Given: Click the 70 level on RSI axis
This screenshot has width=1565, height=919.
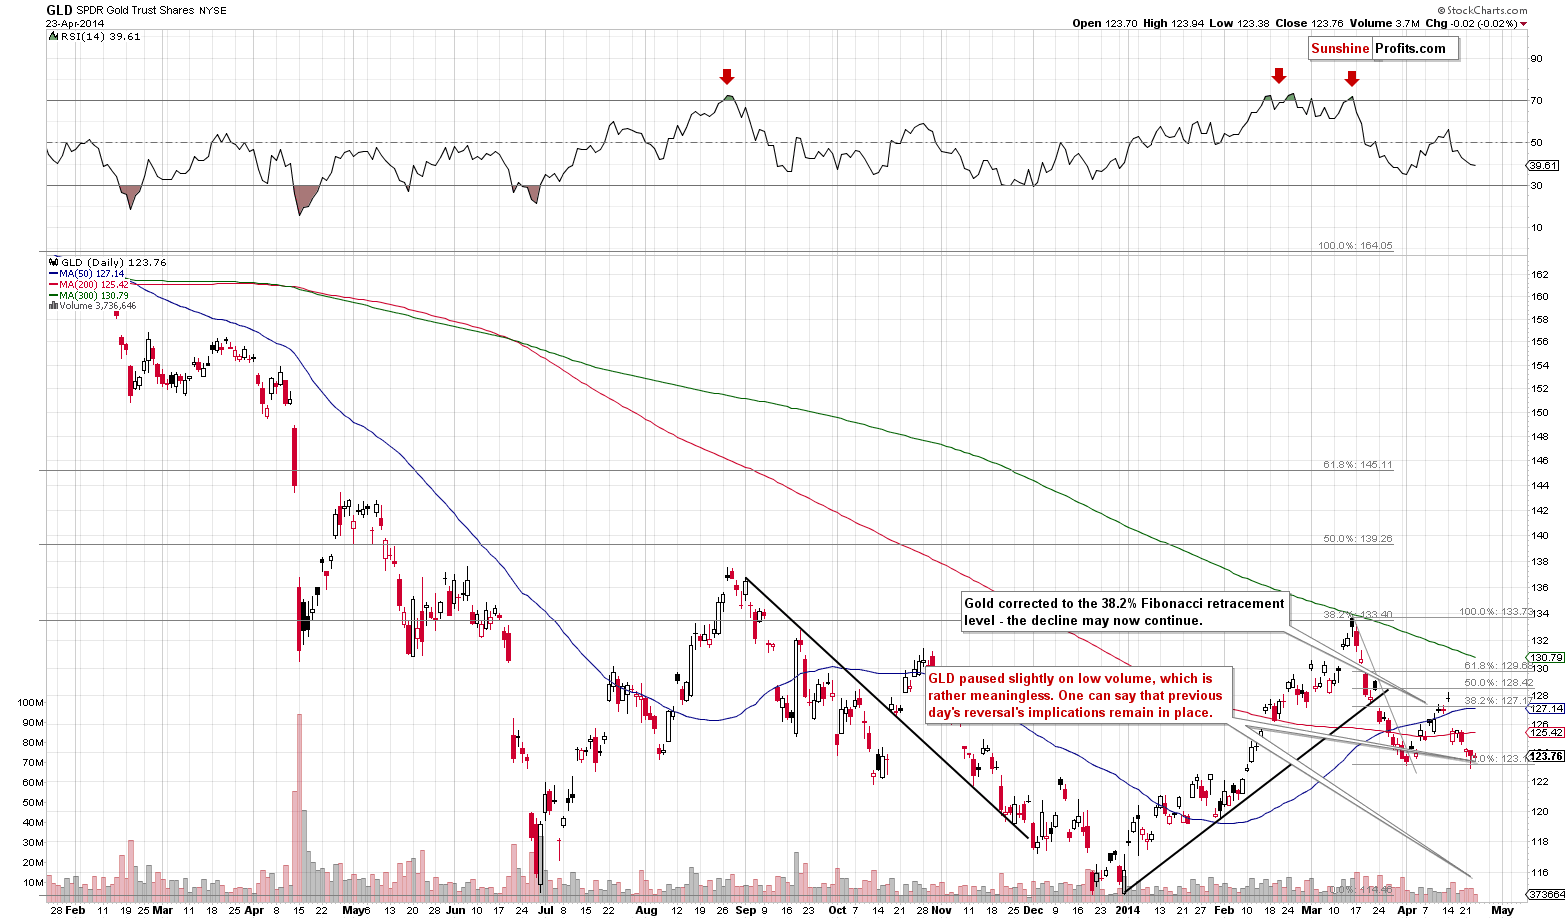Looking at the screenshot, I should click(1536, 101).
